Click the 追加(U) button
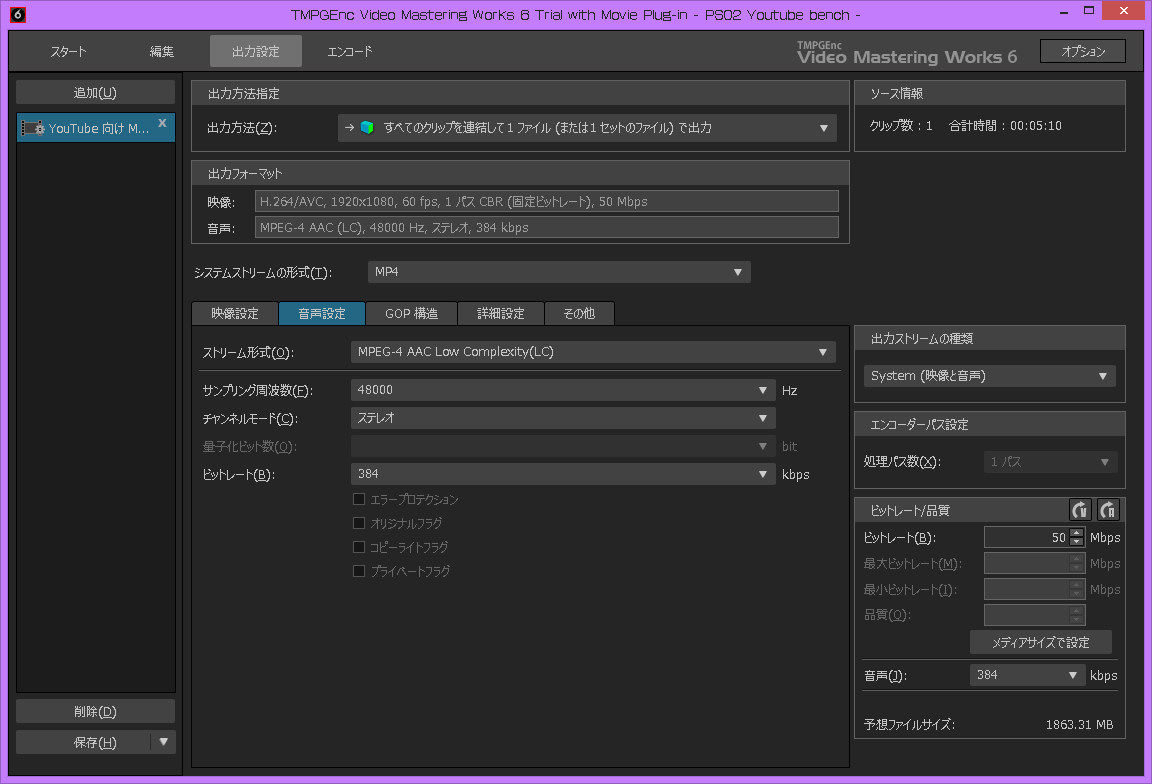The height and width of the screenshot is (784, 1152). (96, 93)
